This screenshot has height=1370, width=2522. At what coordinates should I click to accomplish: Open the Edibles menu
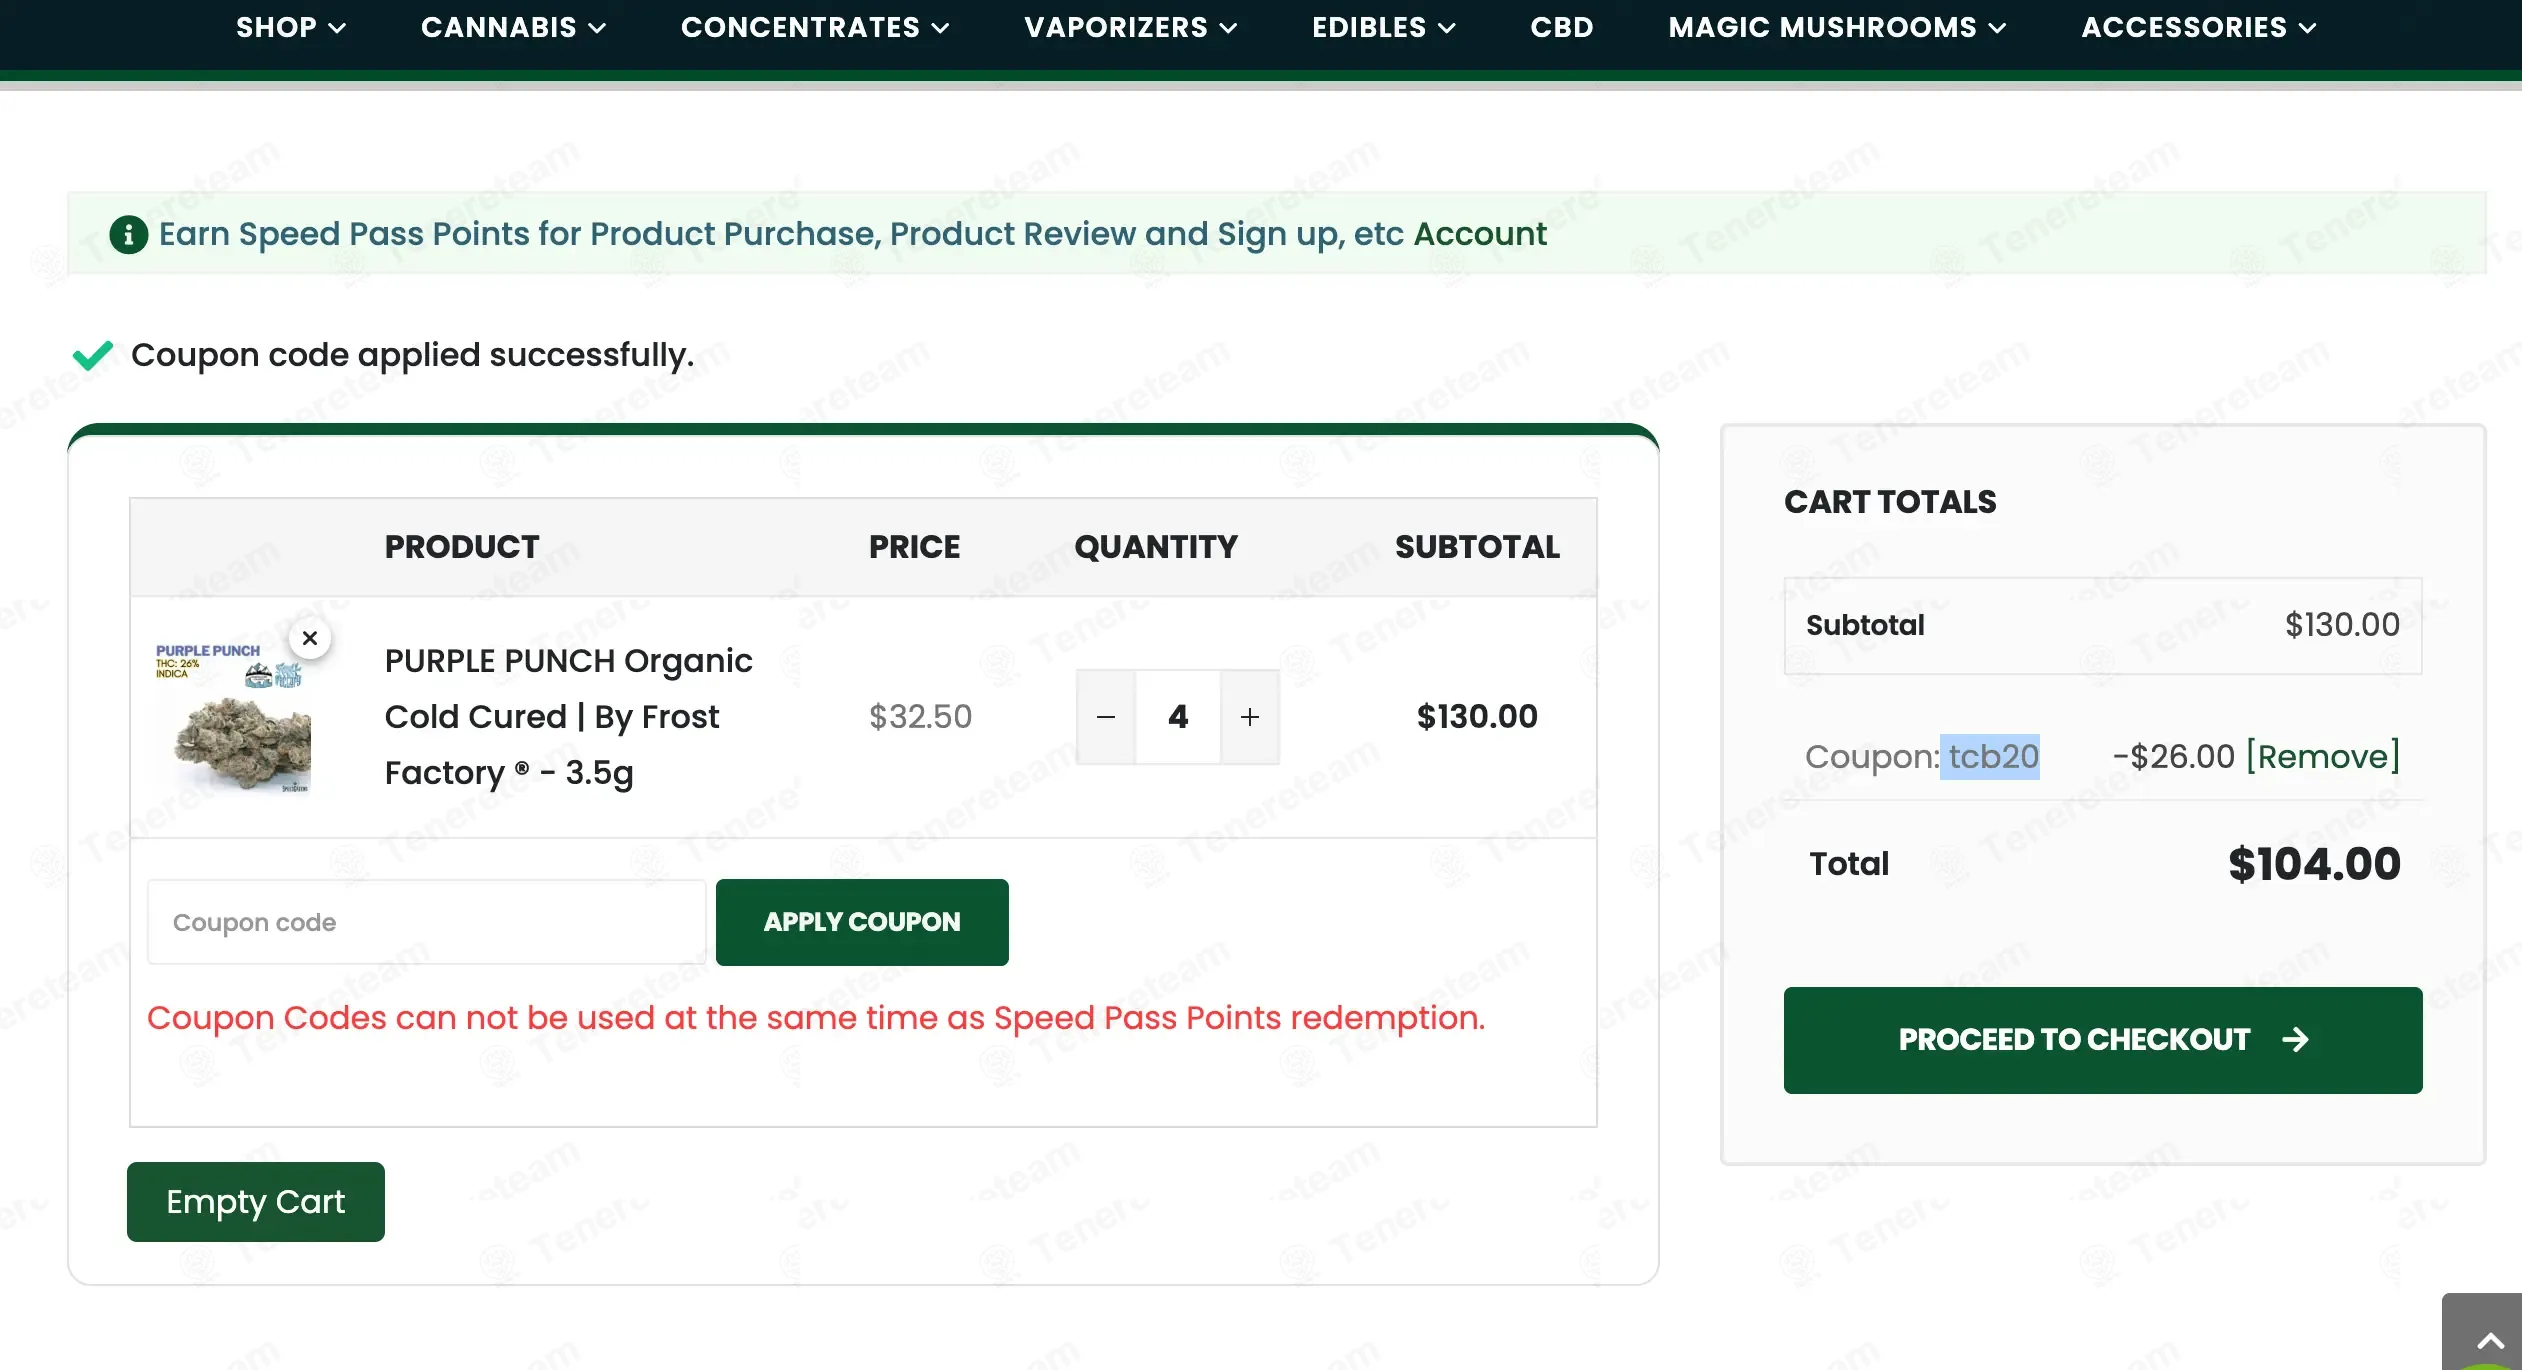(1383, 27)
